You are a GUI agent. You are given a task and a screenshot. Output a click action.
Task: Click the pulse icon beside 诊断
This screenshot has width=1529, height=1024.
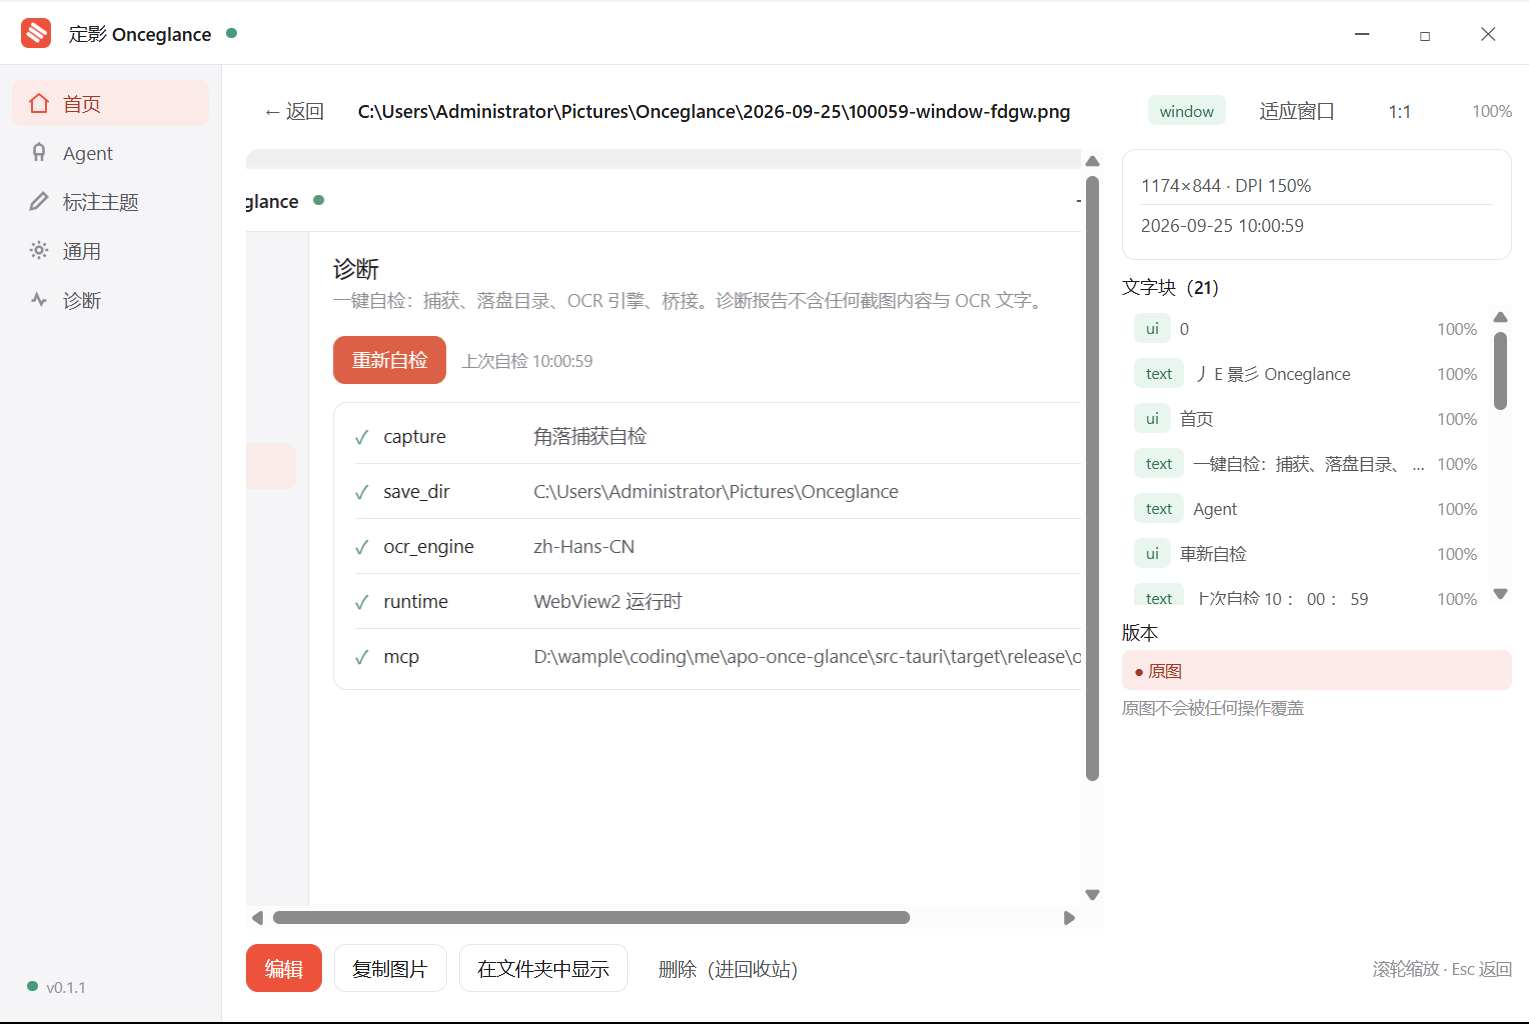pyautogui.click(x=39, y=299)
